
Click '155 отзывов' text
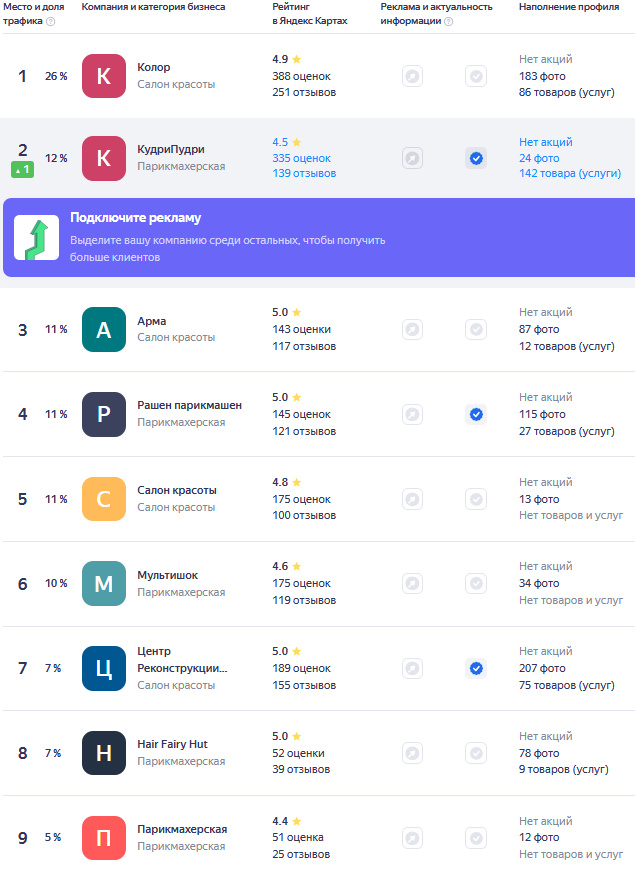(x=304, y=685)
